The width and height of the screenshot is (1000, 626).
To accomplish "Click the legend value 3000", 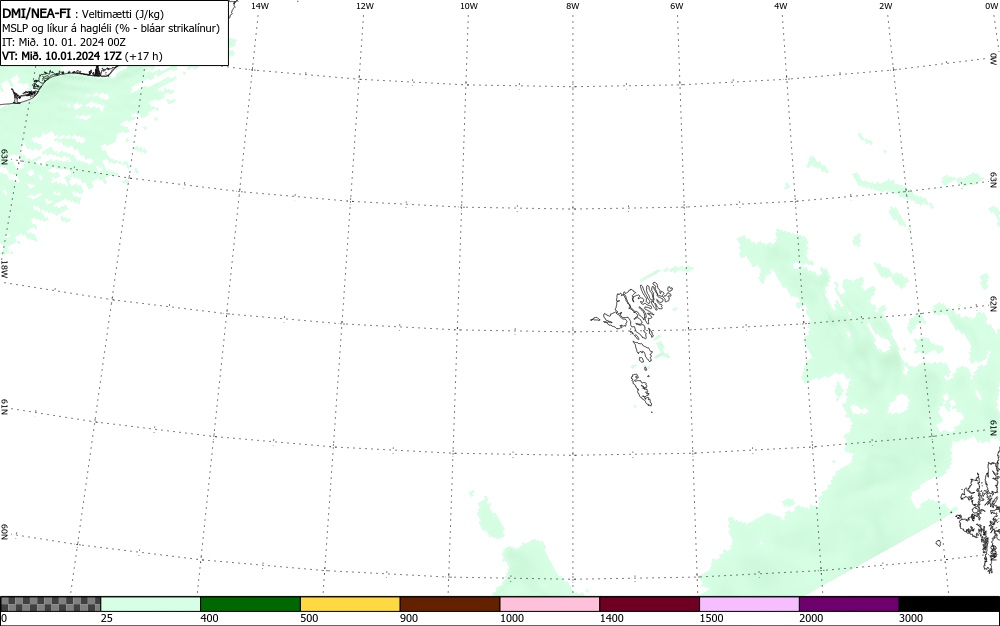I will click(911, 618).
